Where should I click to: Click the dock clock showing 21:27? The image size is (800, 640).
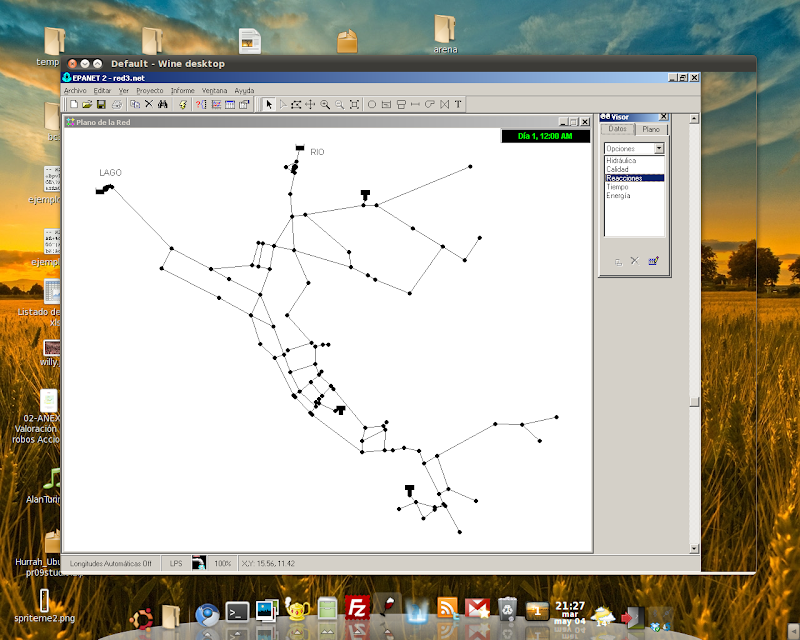click(570, 612)
